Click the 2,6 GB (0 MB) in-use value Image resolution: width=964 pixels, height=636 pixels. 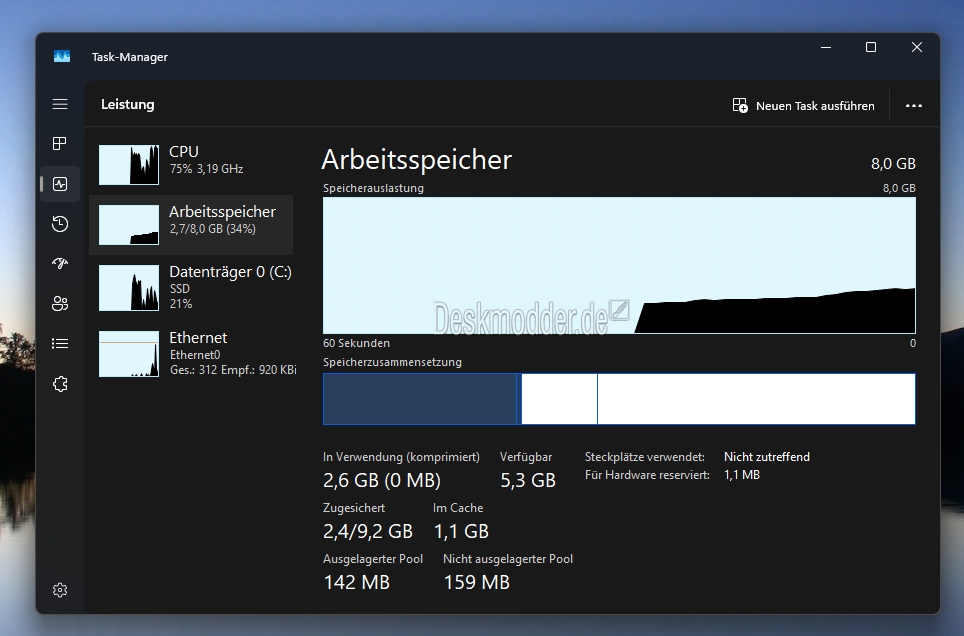(x=382, y=480)
